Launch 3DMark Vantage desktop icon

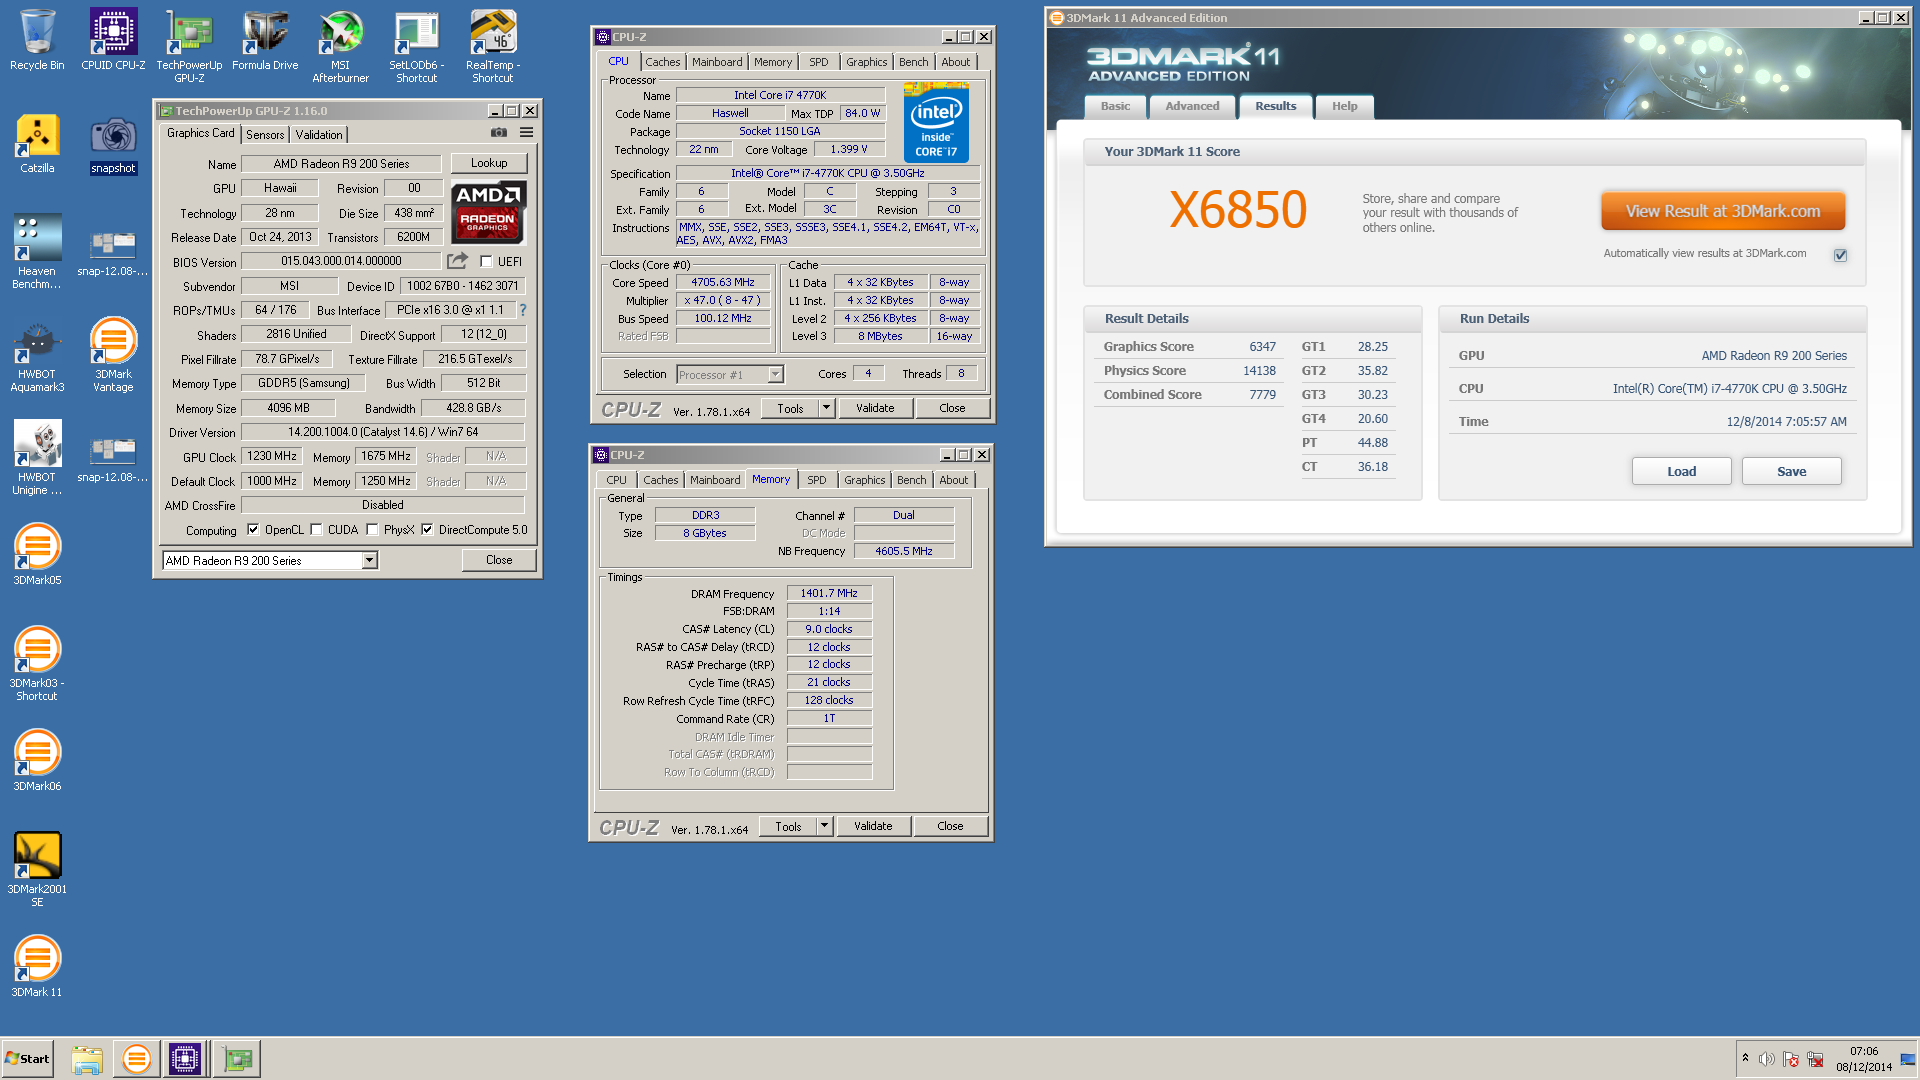(113, 355)
